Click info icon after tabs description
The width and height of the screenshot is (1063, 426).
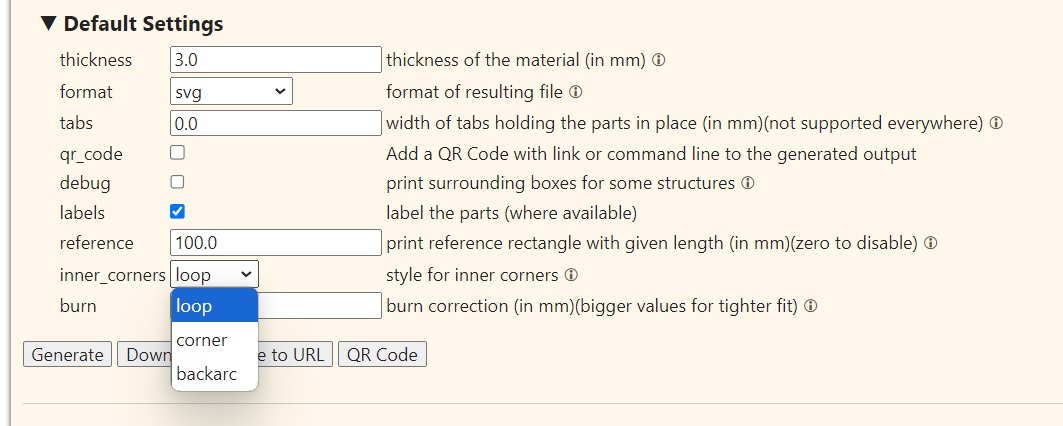[x=996, y=123]
